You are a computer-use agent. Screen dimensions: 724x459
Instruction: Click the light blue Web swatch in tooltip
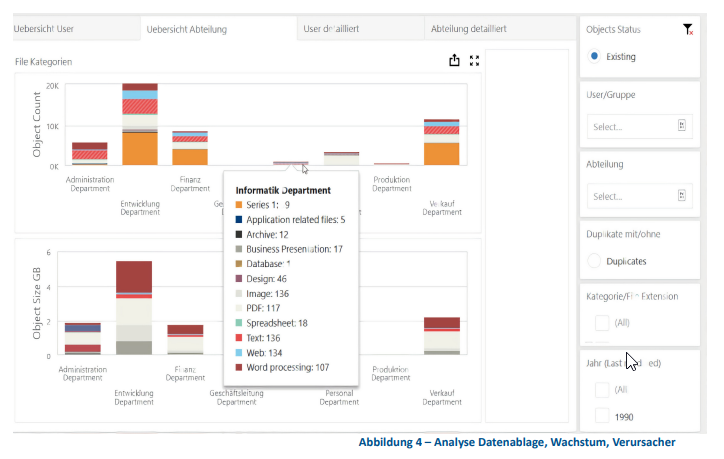tap(239, 353)
